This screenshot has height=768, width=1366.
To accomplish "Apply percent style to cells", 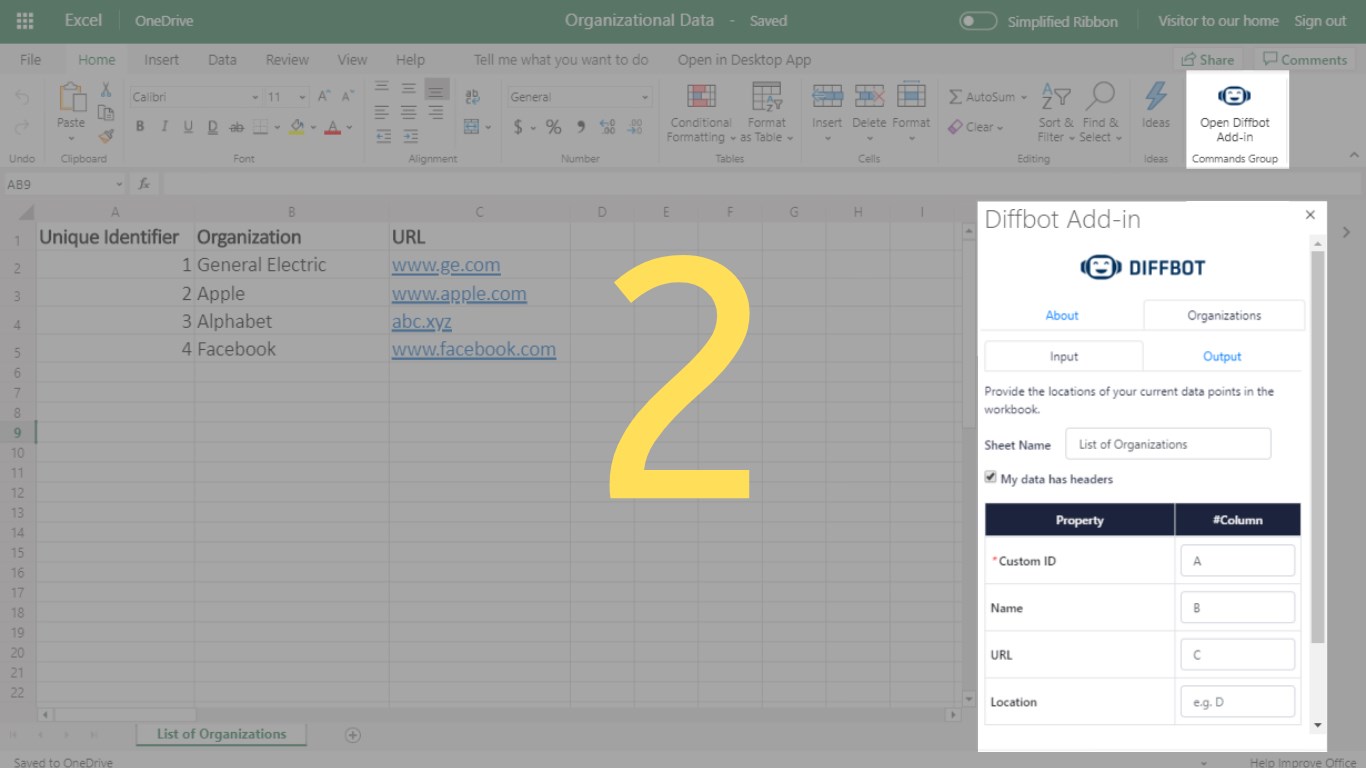I will click(553, 127).
